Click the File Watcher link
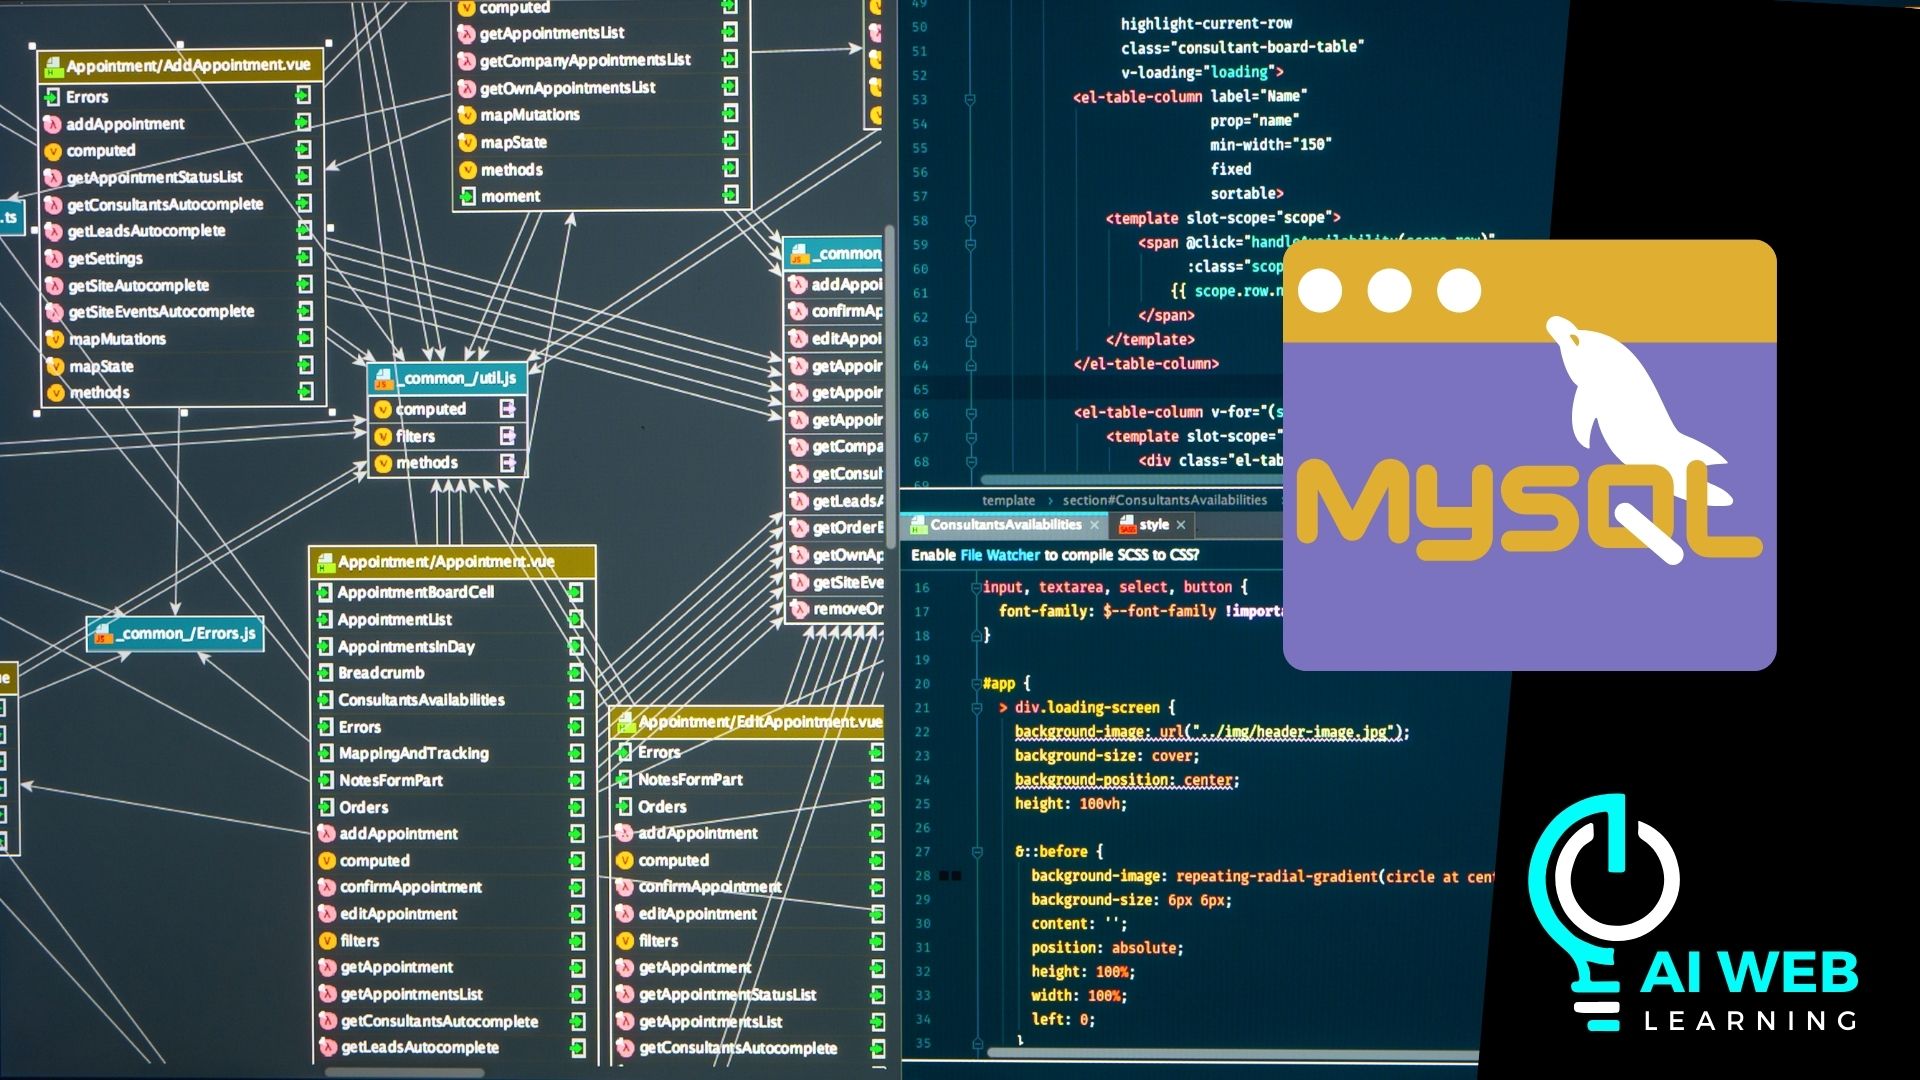 [x=1000, y=555]
